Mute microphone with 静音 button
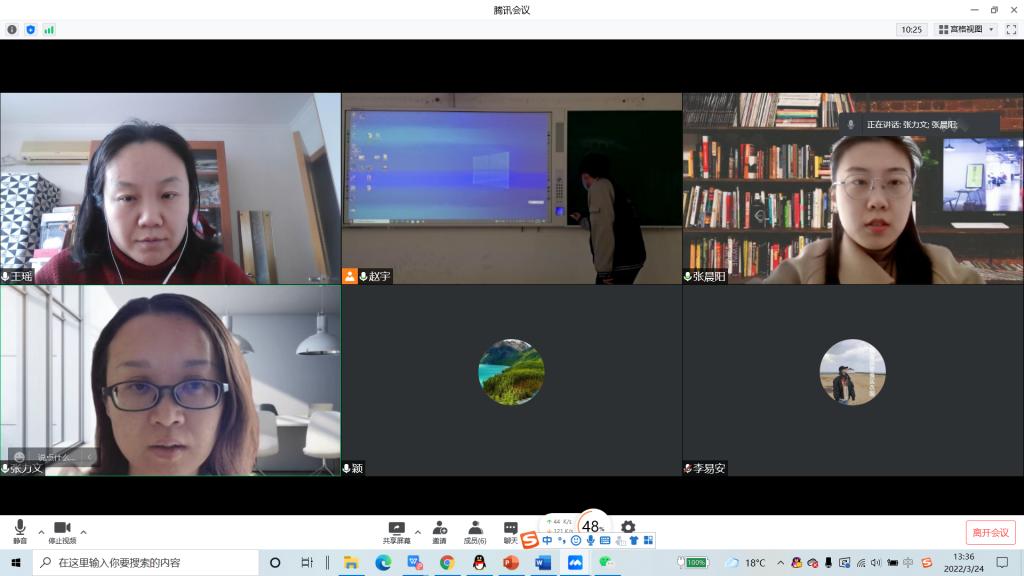1024x576 pixels. 20,532
